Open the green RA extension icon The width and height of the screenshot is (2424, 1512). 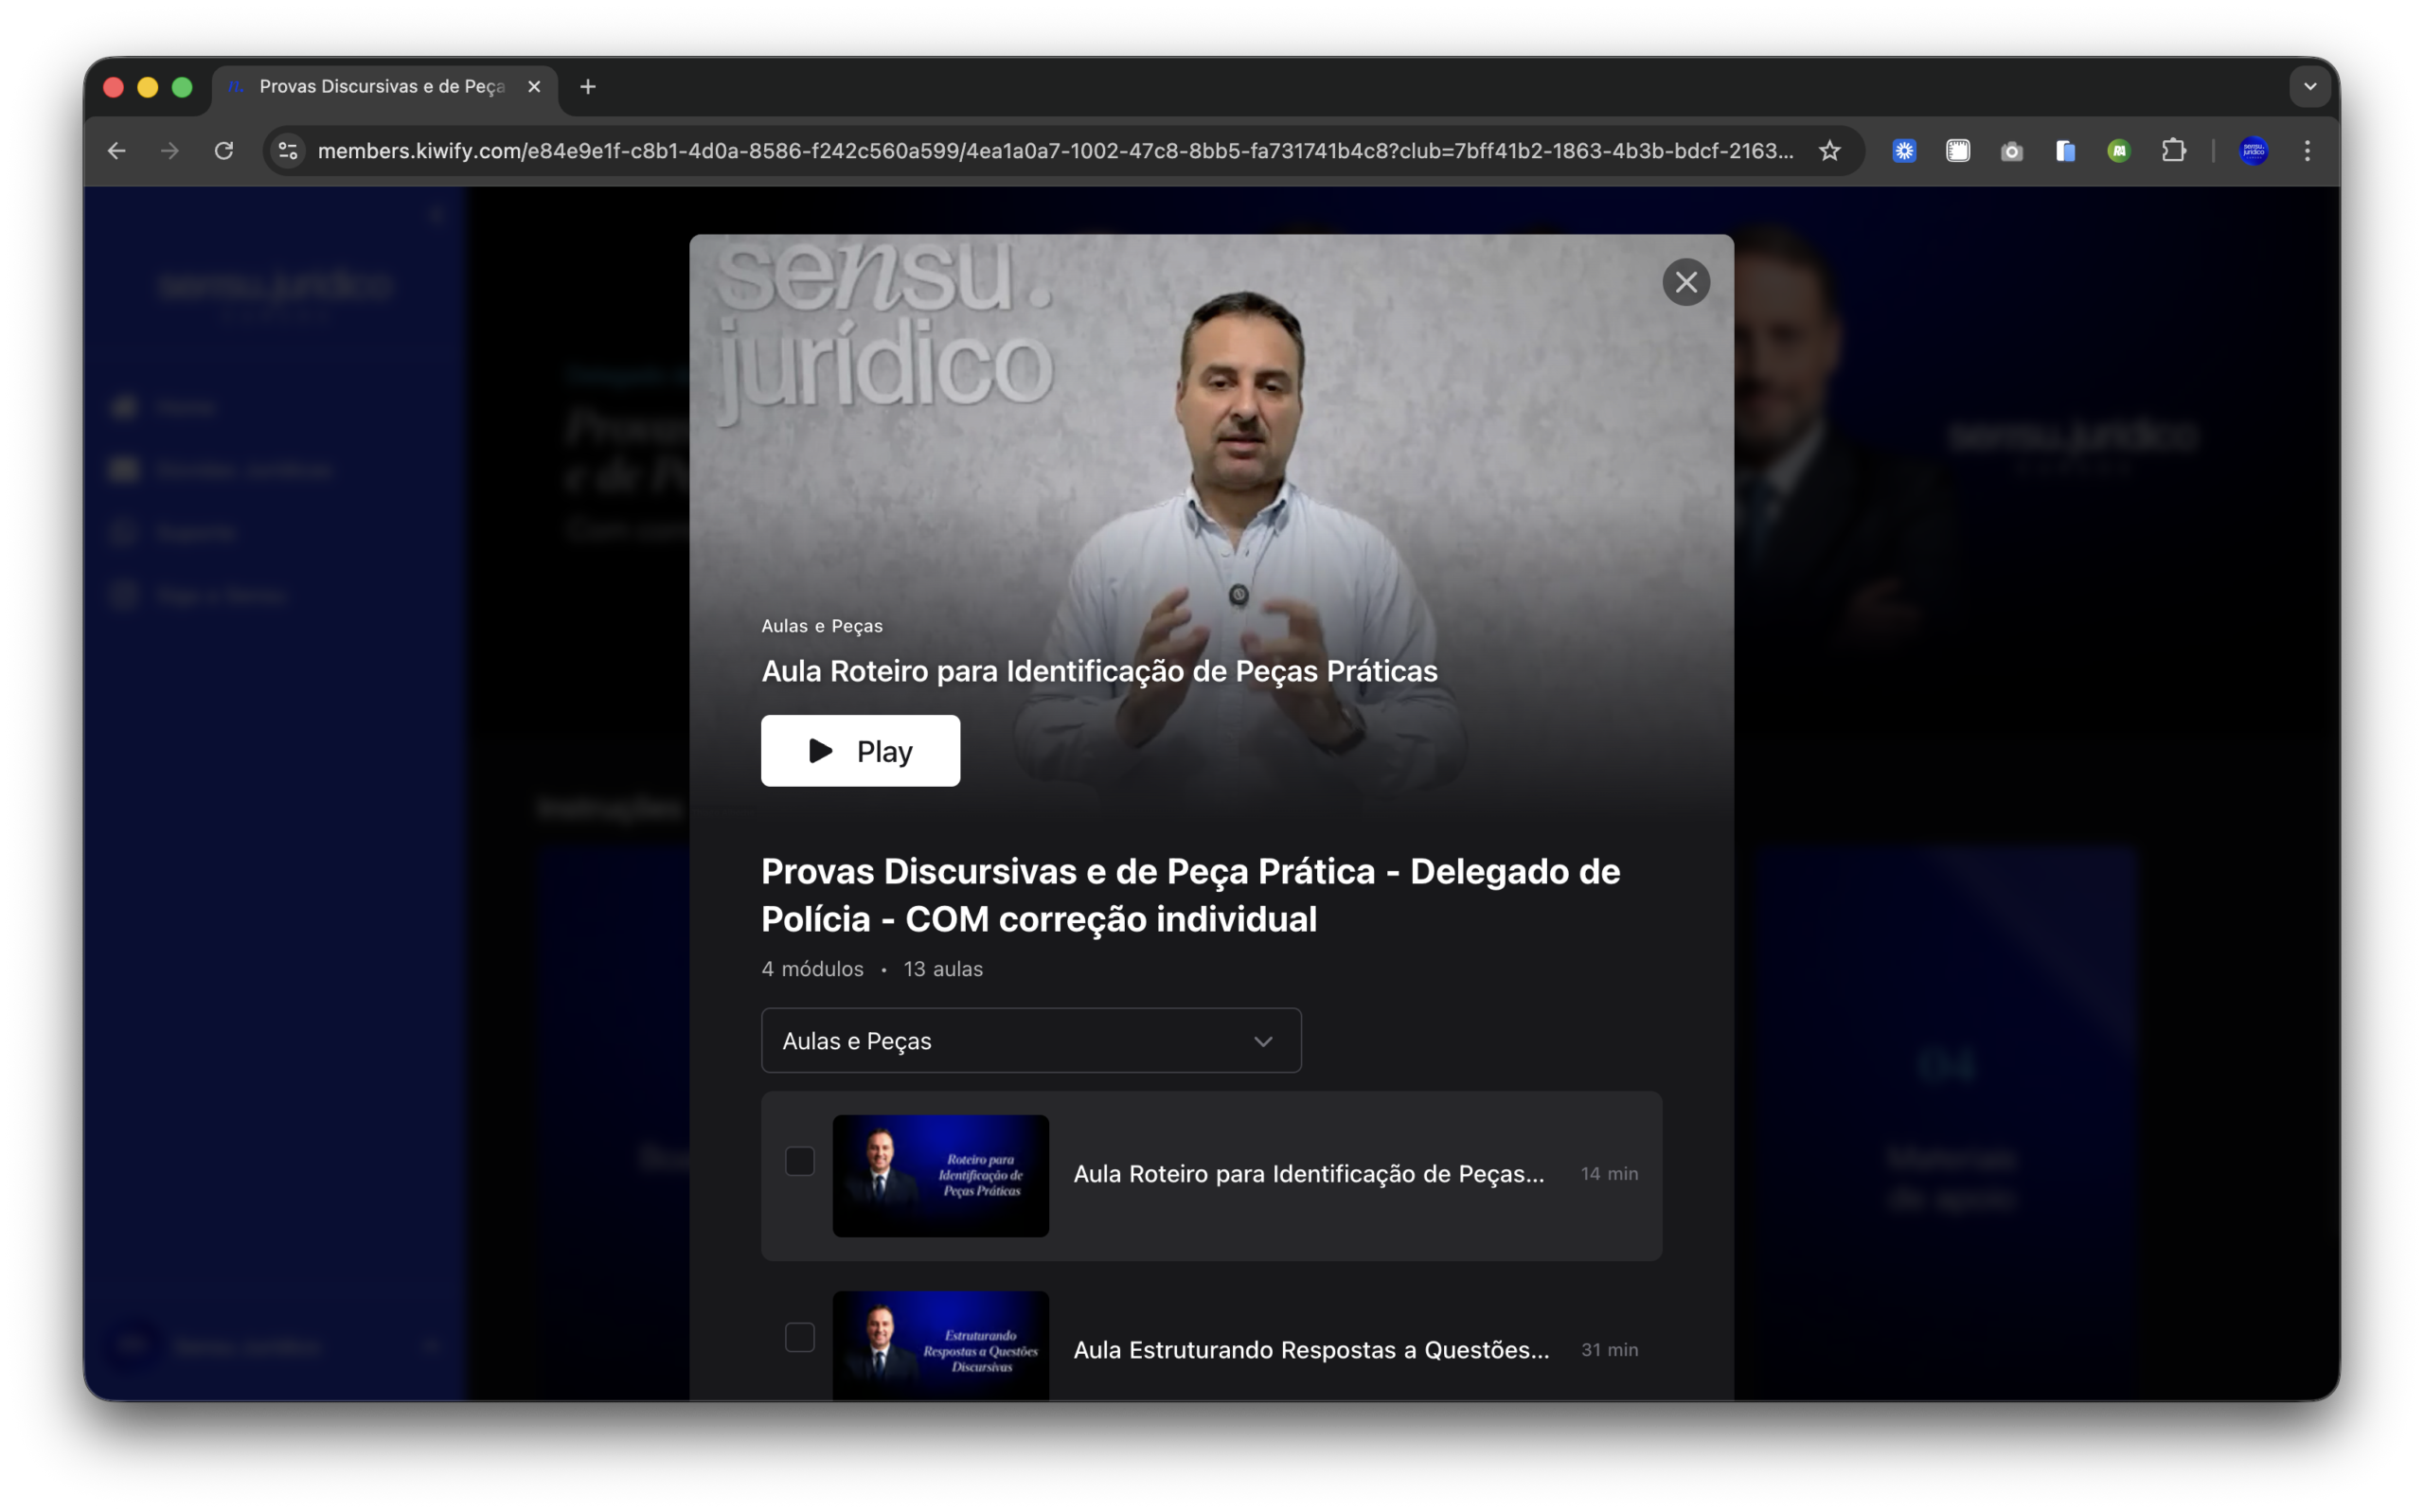[x=2119, y=151]
